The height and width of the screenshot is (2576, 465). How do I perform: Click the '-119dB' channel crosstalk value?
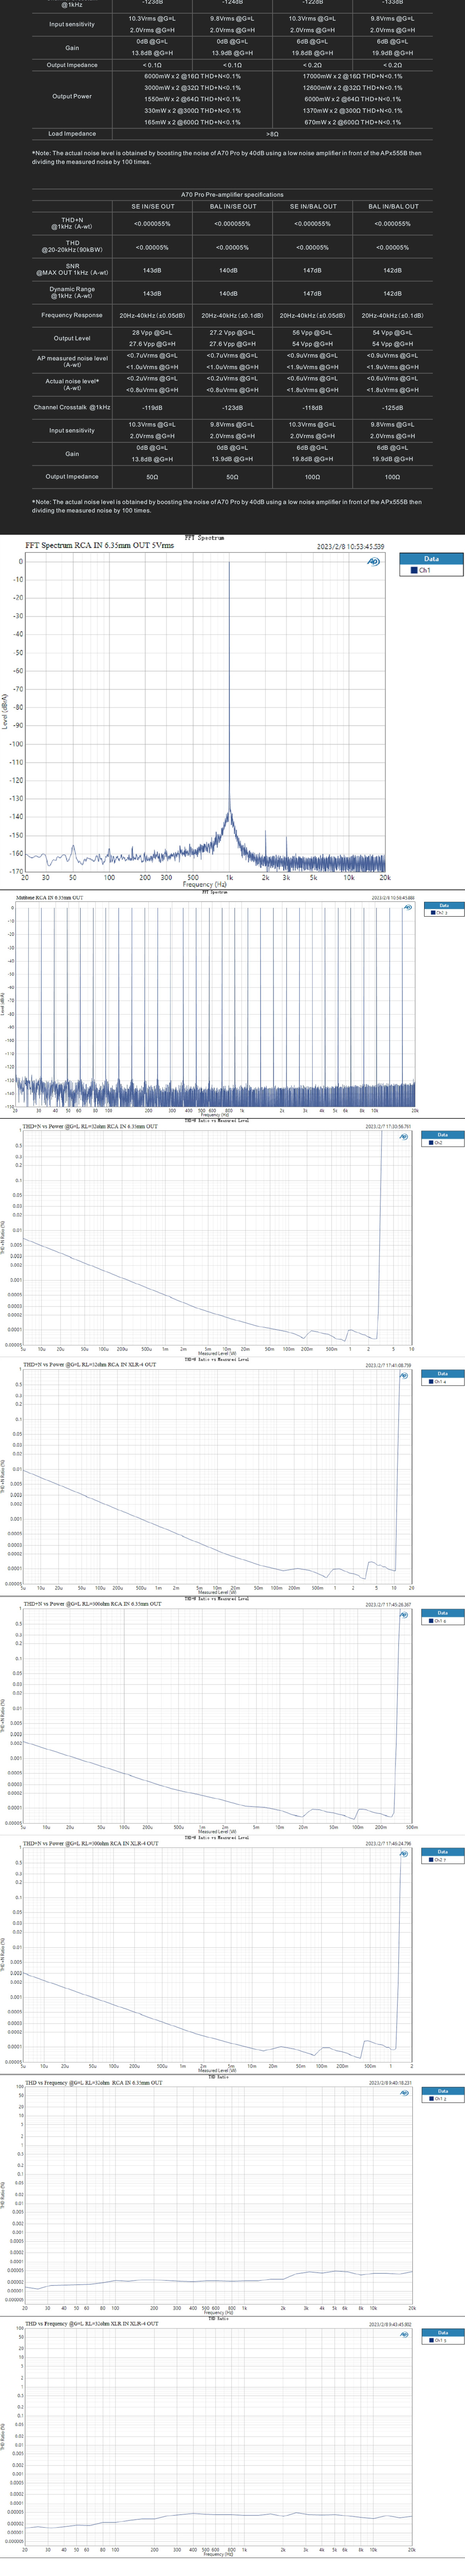(152, 408)
